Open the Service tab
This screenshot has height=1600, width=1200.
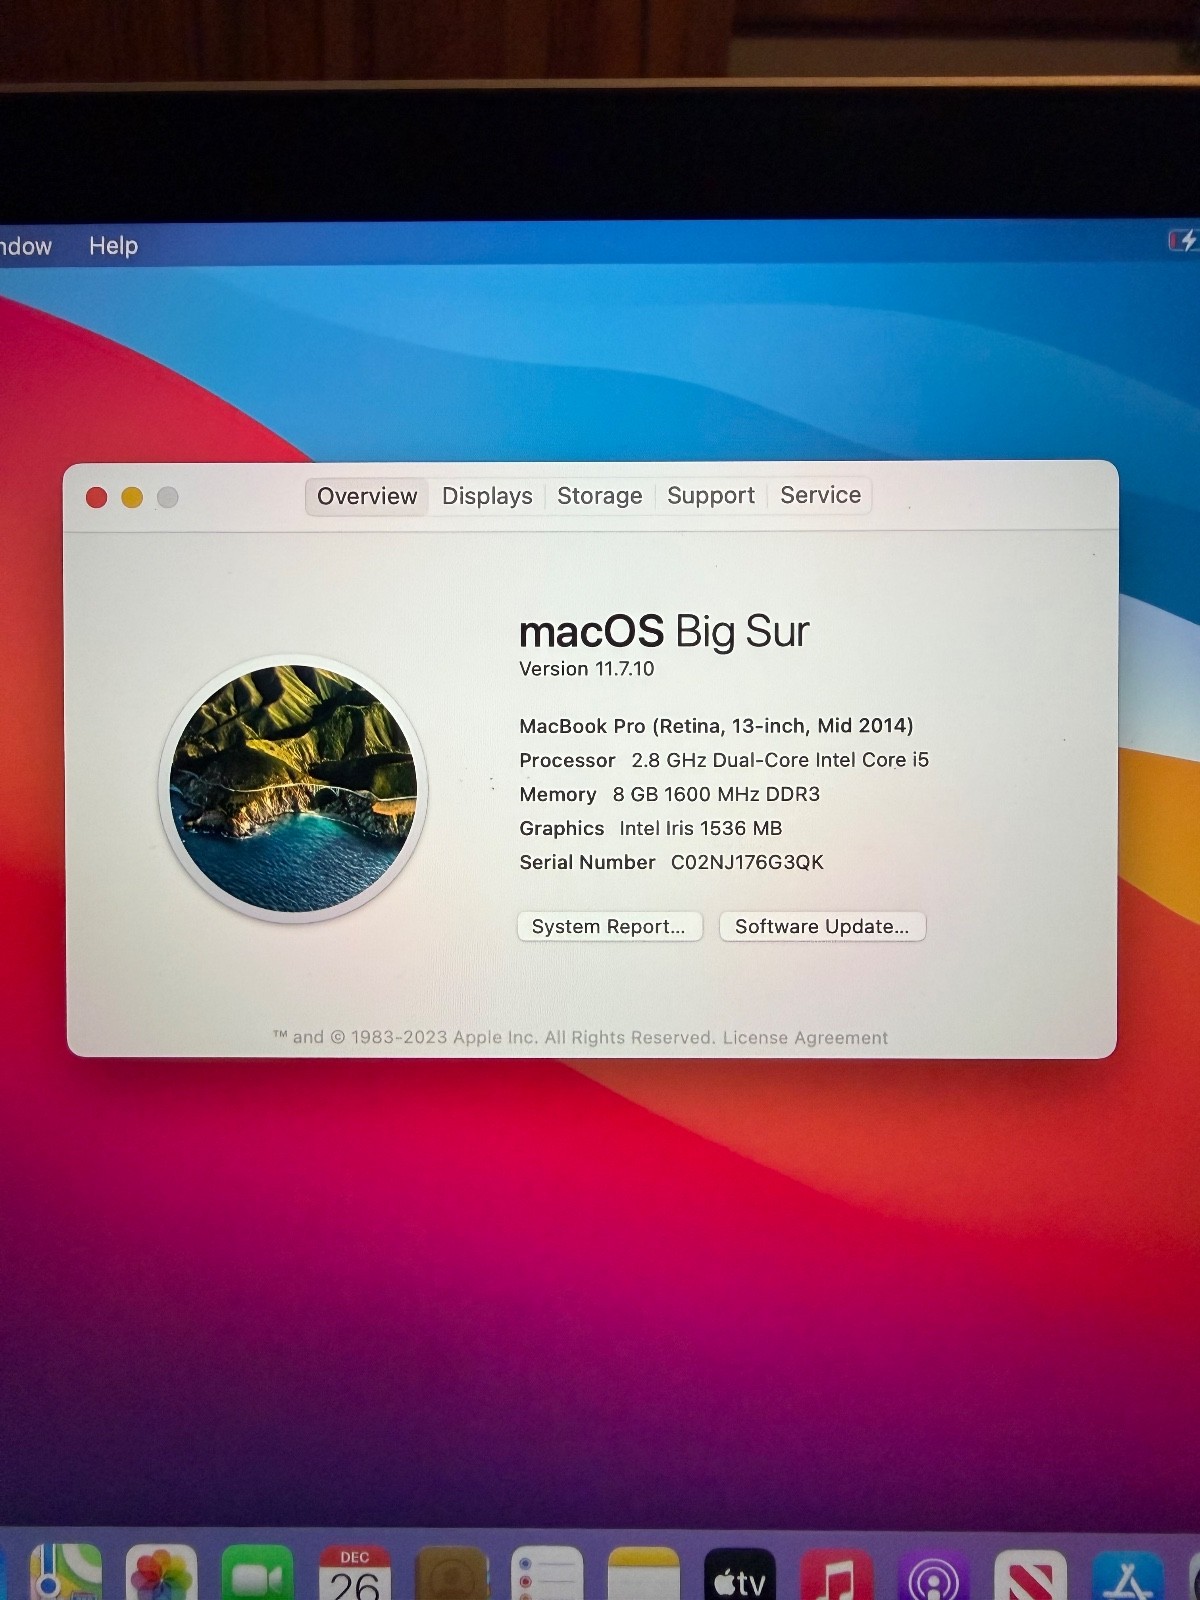click(820, 495)
